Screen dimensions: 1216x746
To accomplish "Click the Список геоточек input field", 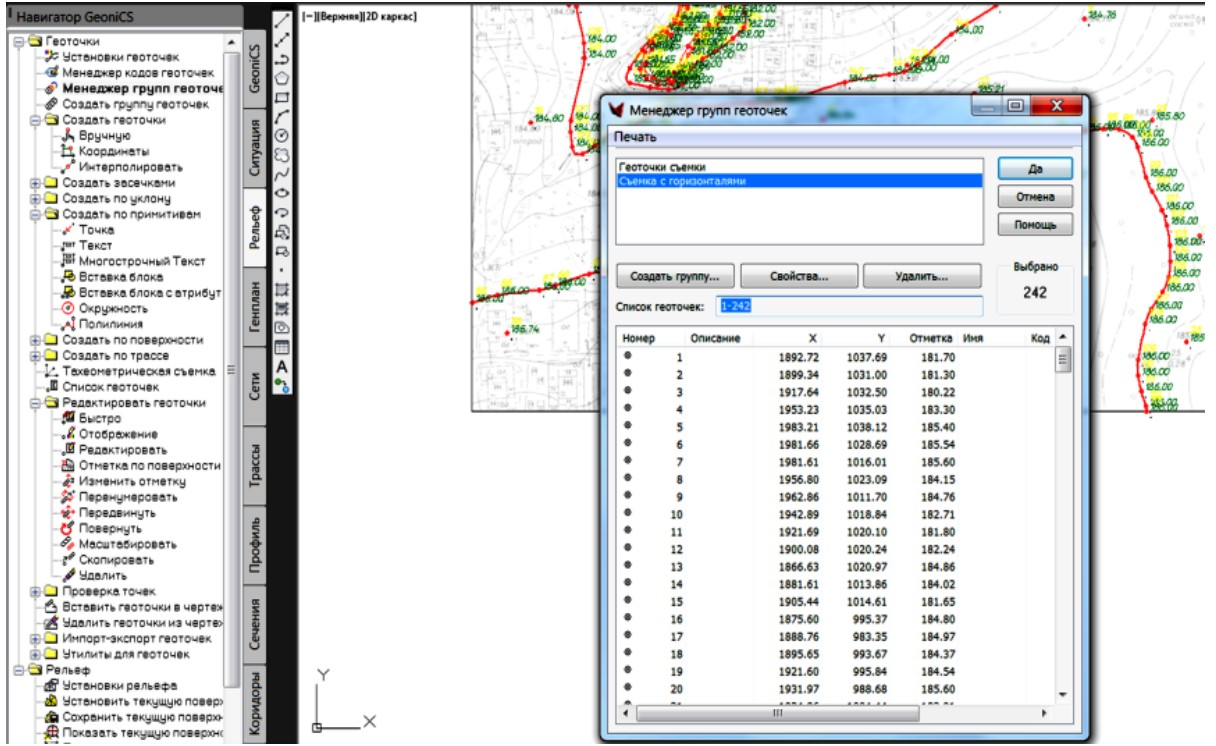I will [850, 306].
